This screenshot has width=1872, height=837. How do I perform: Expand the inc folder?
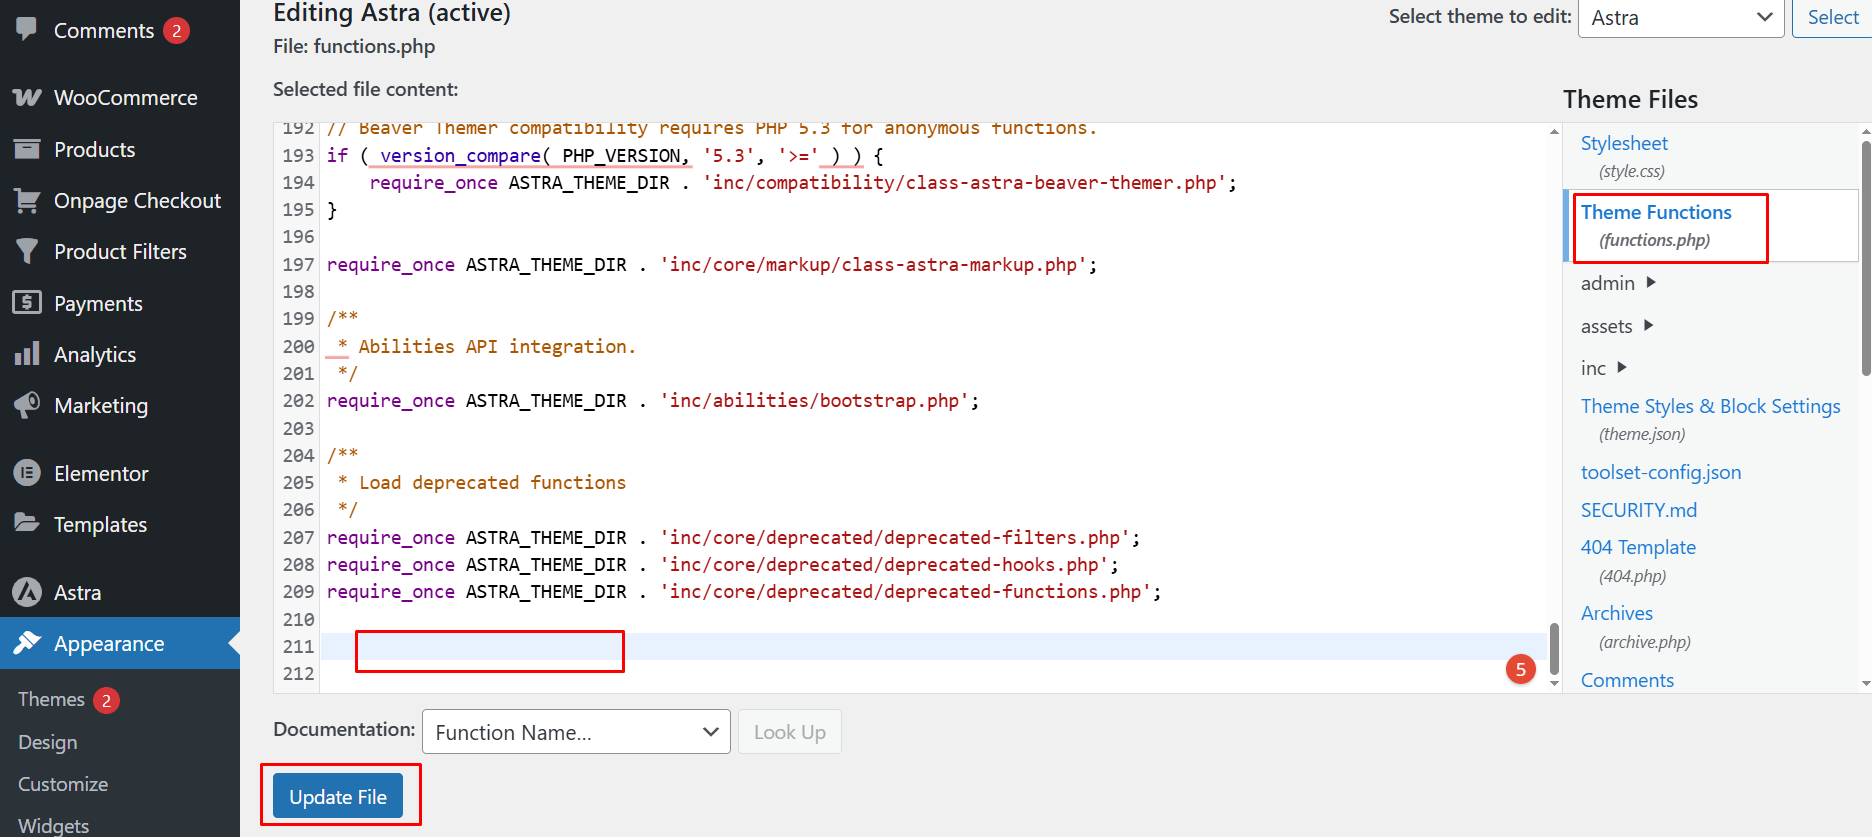click(x=1604, y=368)
